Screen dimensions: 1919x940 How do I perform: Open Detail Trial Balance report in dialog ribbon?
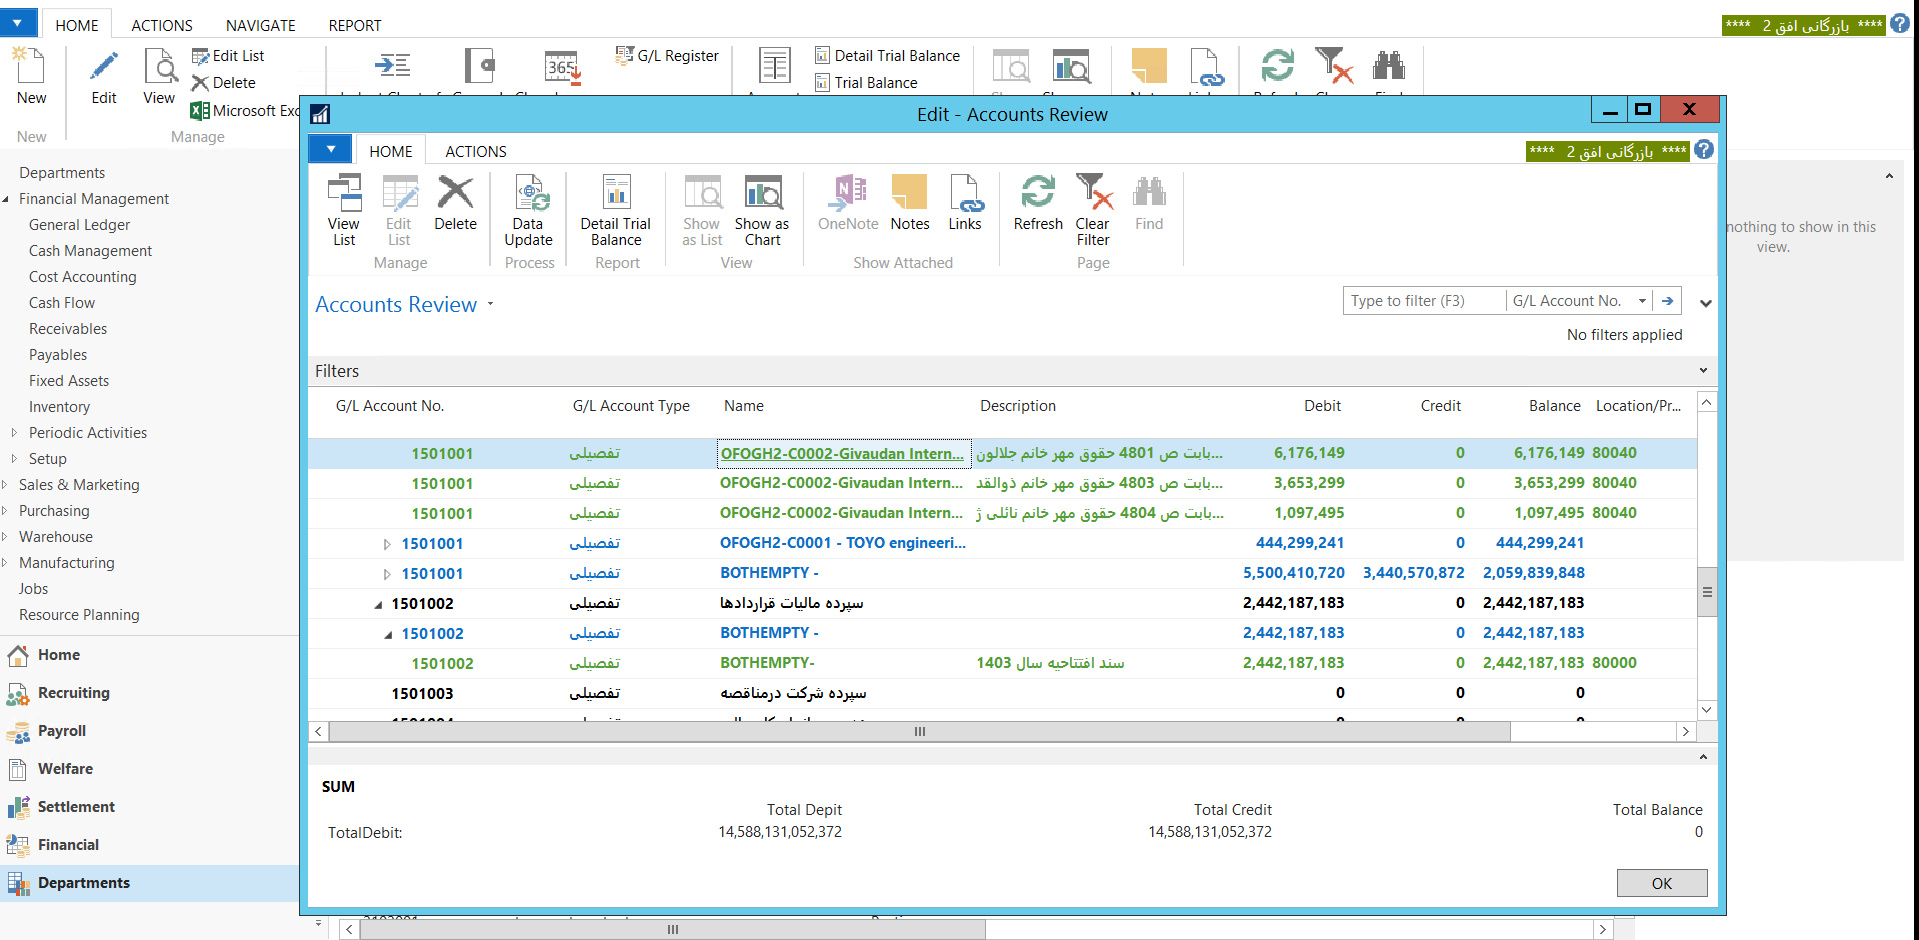[x=616, y=209]
